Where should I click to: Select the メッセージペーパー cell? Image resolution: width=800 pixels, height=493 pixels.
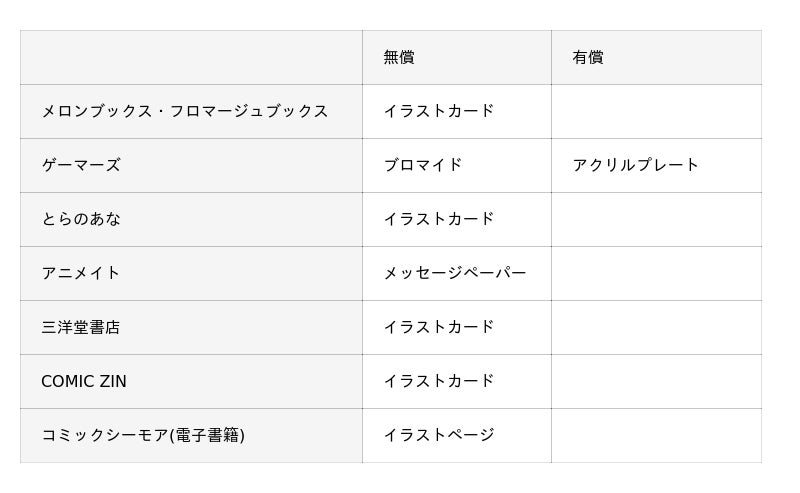(455, 273)
